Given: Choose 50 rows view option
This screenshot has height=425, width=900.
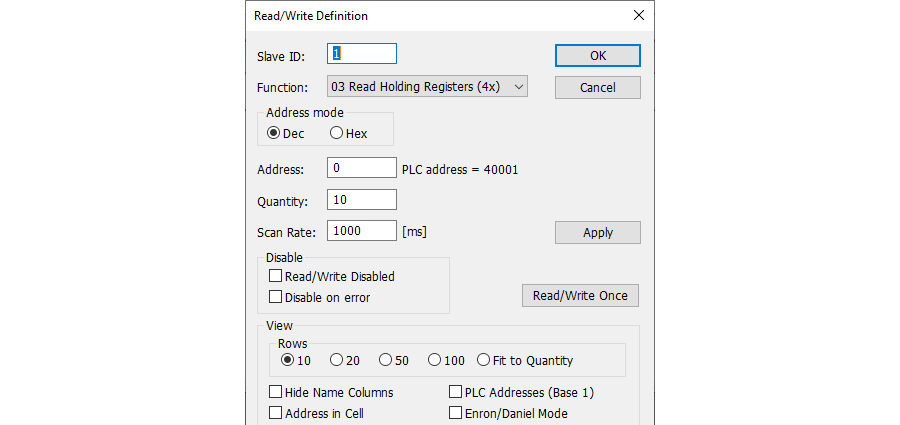Looking at the screenshot, I should [394, 361].
